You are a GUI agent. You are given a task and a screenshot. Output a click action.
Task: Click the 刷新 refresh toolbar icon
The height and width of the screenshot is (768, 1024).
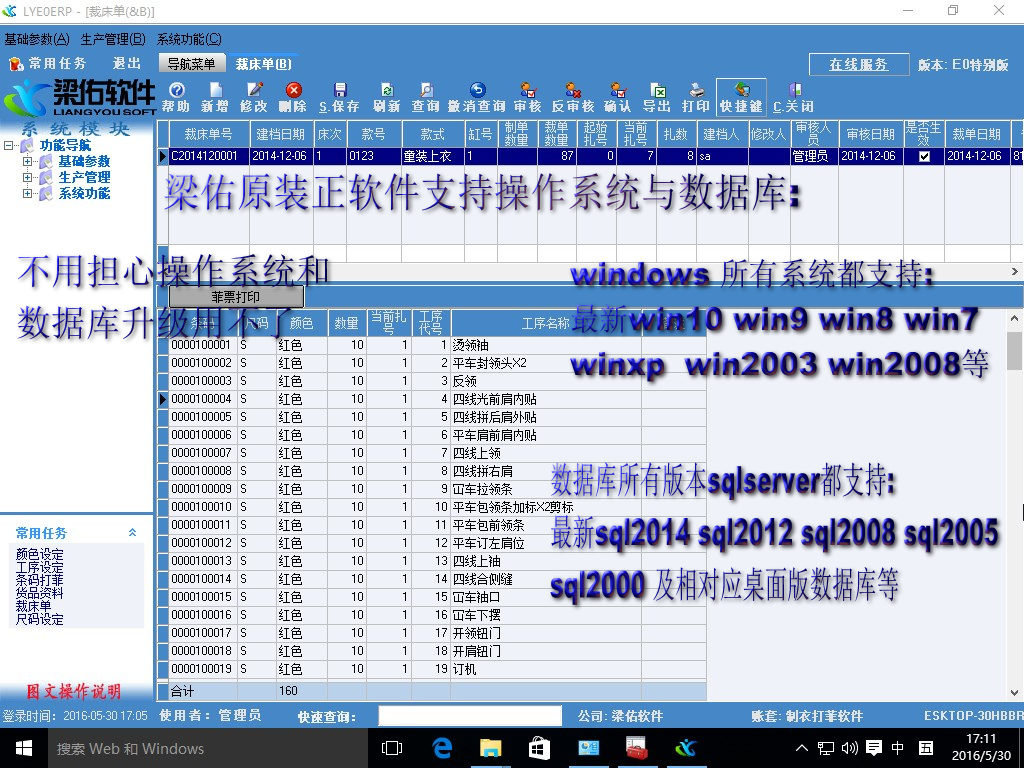click(387, 97)
